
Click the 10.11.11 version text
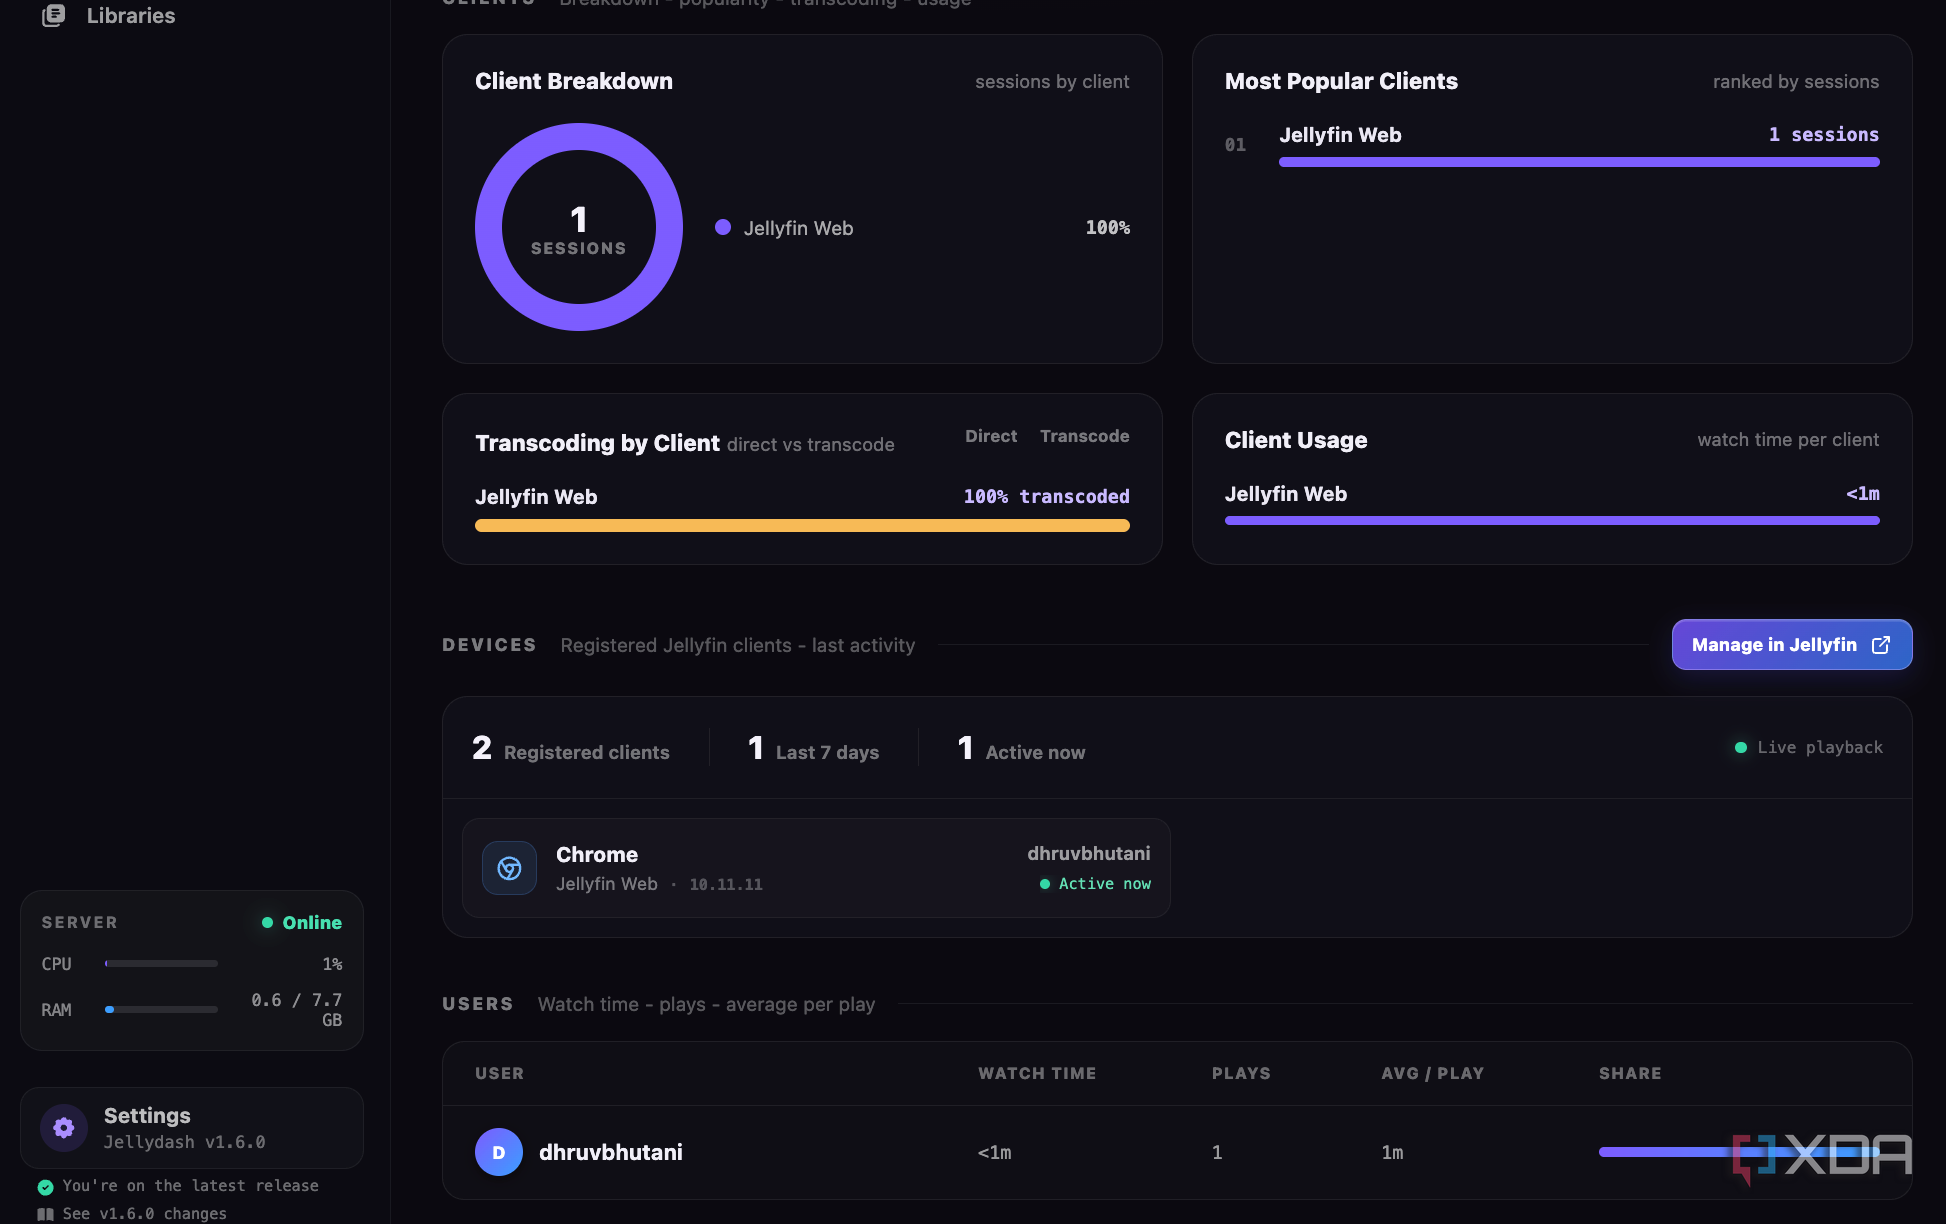click(x=726, y=884)
